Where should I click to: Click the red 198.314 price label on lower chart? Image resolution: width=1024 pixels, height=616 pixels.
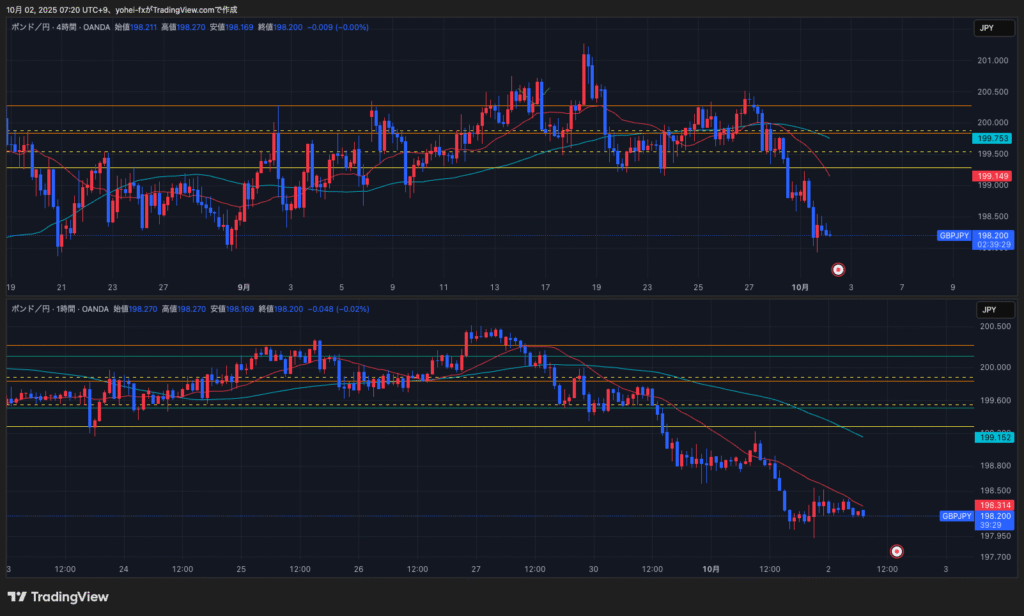click(x=995, y=506)
